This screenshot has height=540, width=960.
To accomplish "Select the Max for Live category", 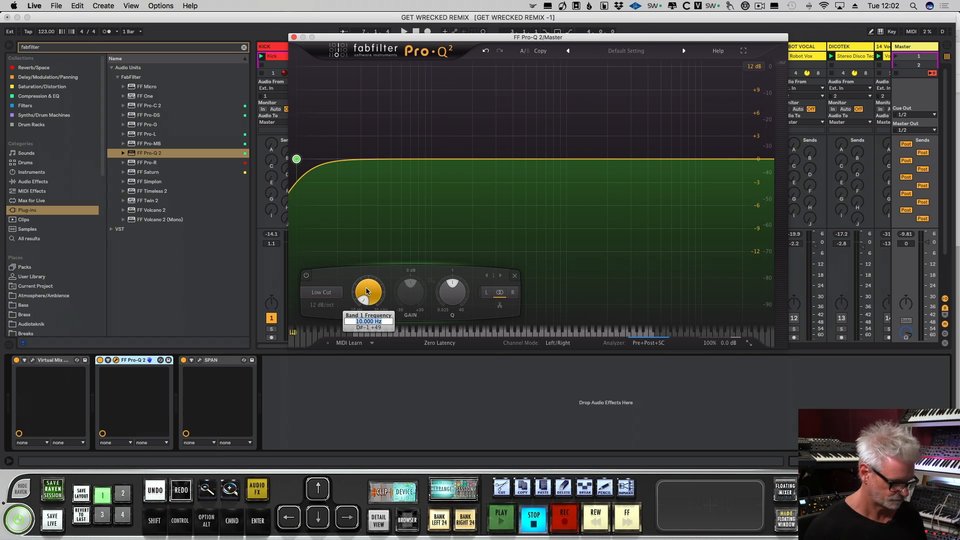I will click(x=32, y=201).
